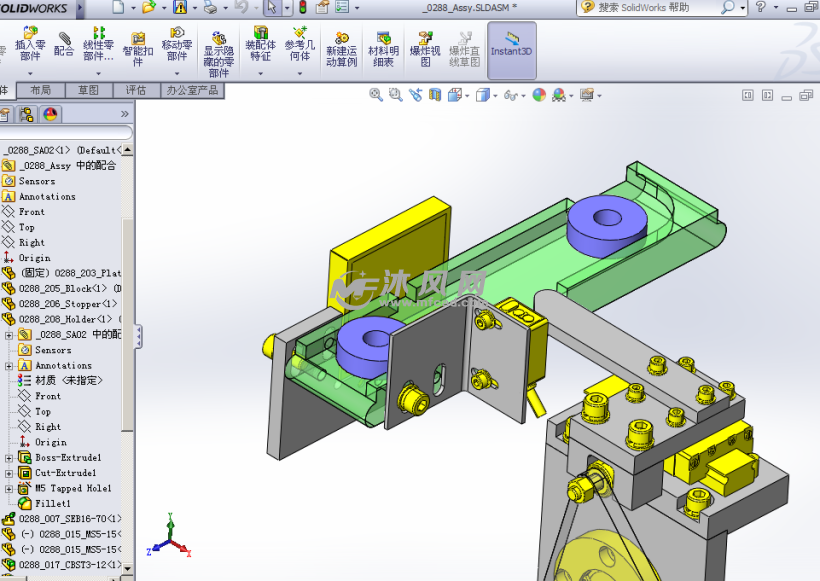The image size is (820, 581).
Task: Expand the Boss-Extrude1 feature node
Action: (9, 458)
